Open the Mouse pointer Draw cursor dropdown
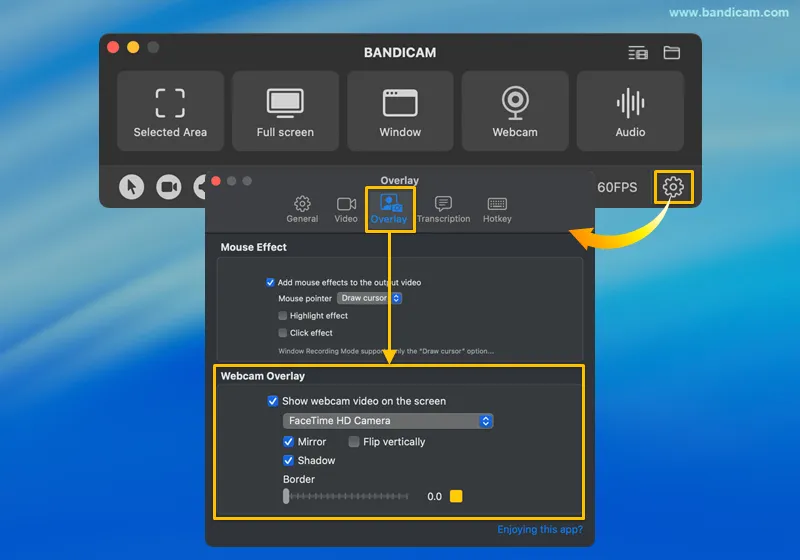The width and height of the screenshot is (800, 560). [369, 298]
